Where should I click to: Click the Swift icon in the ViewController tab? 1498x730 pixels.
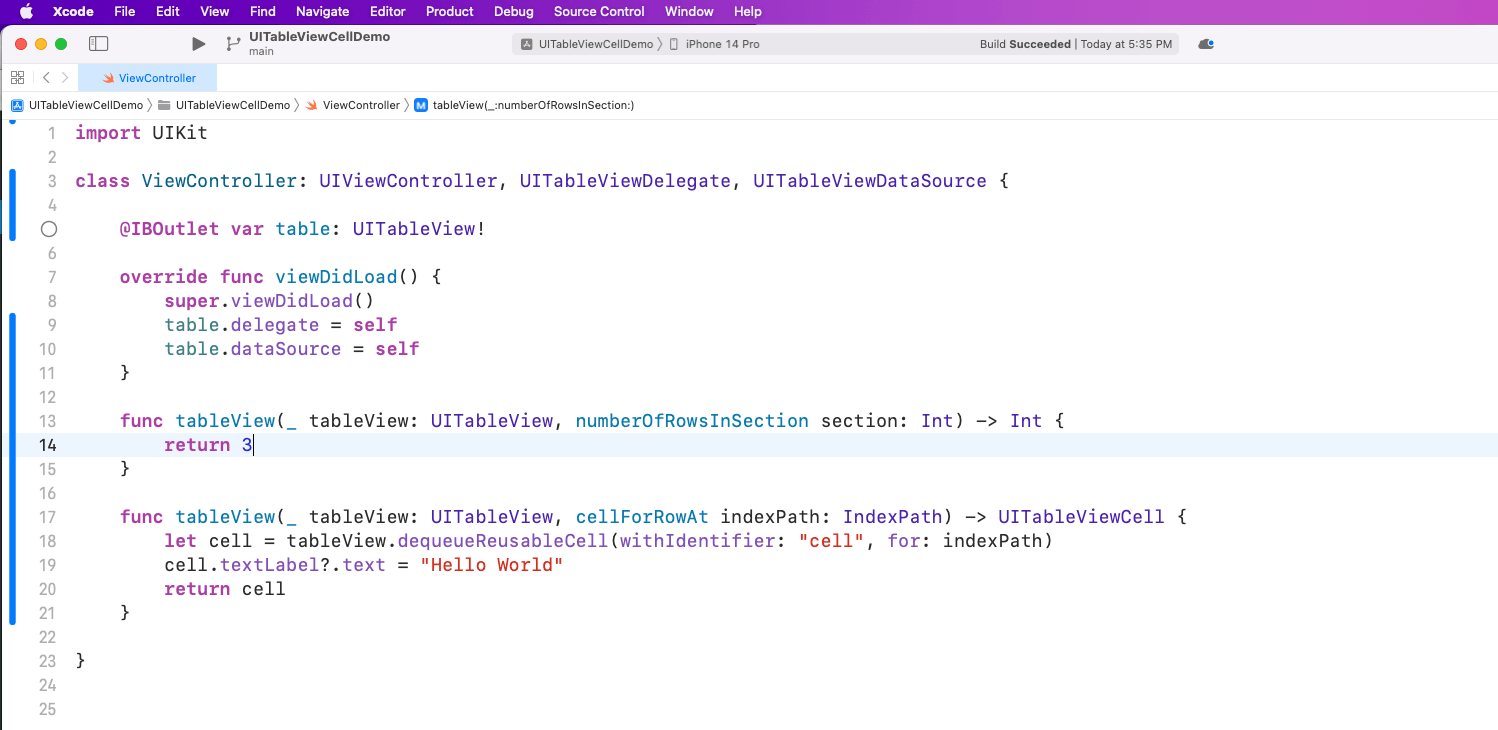click(108, 77)
